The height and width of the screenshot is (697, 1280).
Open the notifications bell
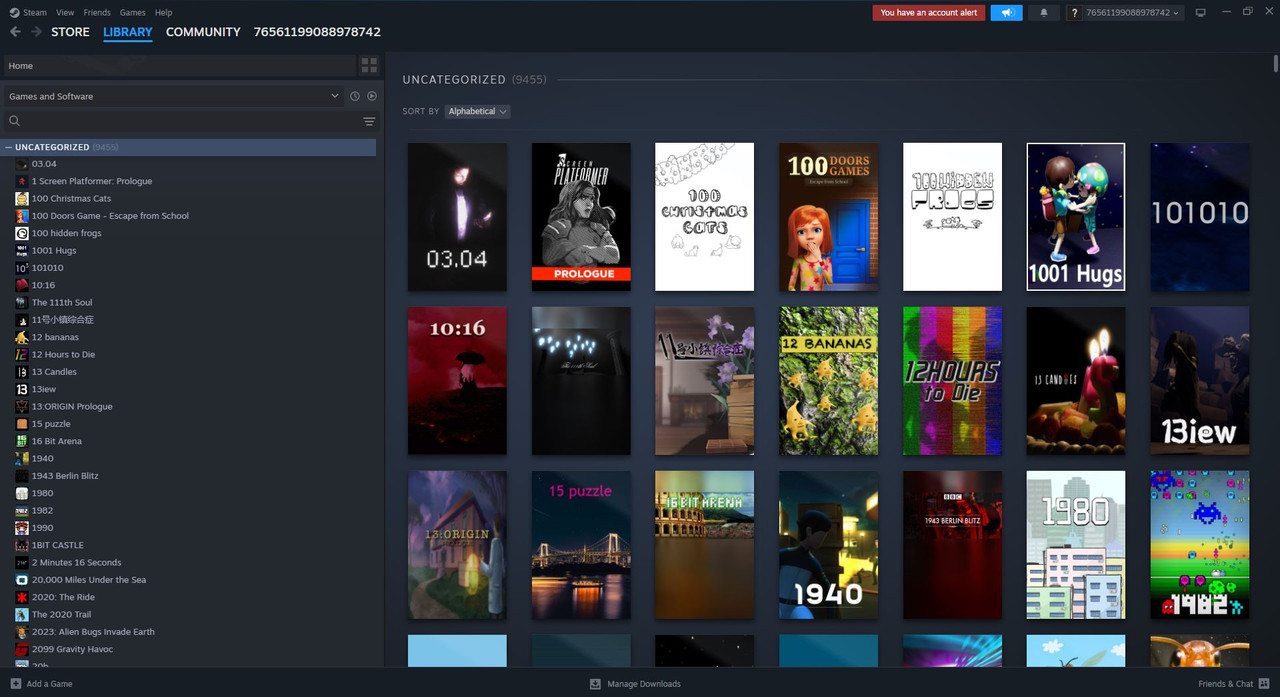tap(1044, 13)
